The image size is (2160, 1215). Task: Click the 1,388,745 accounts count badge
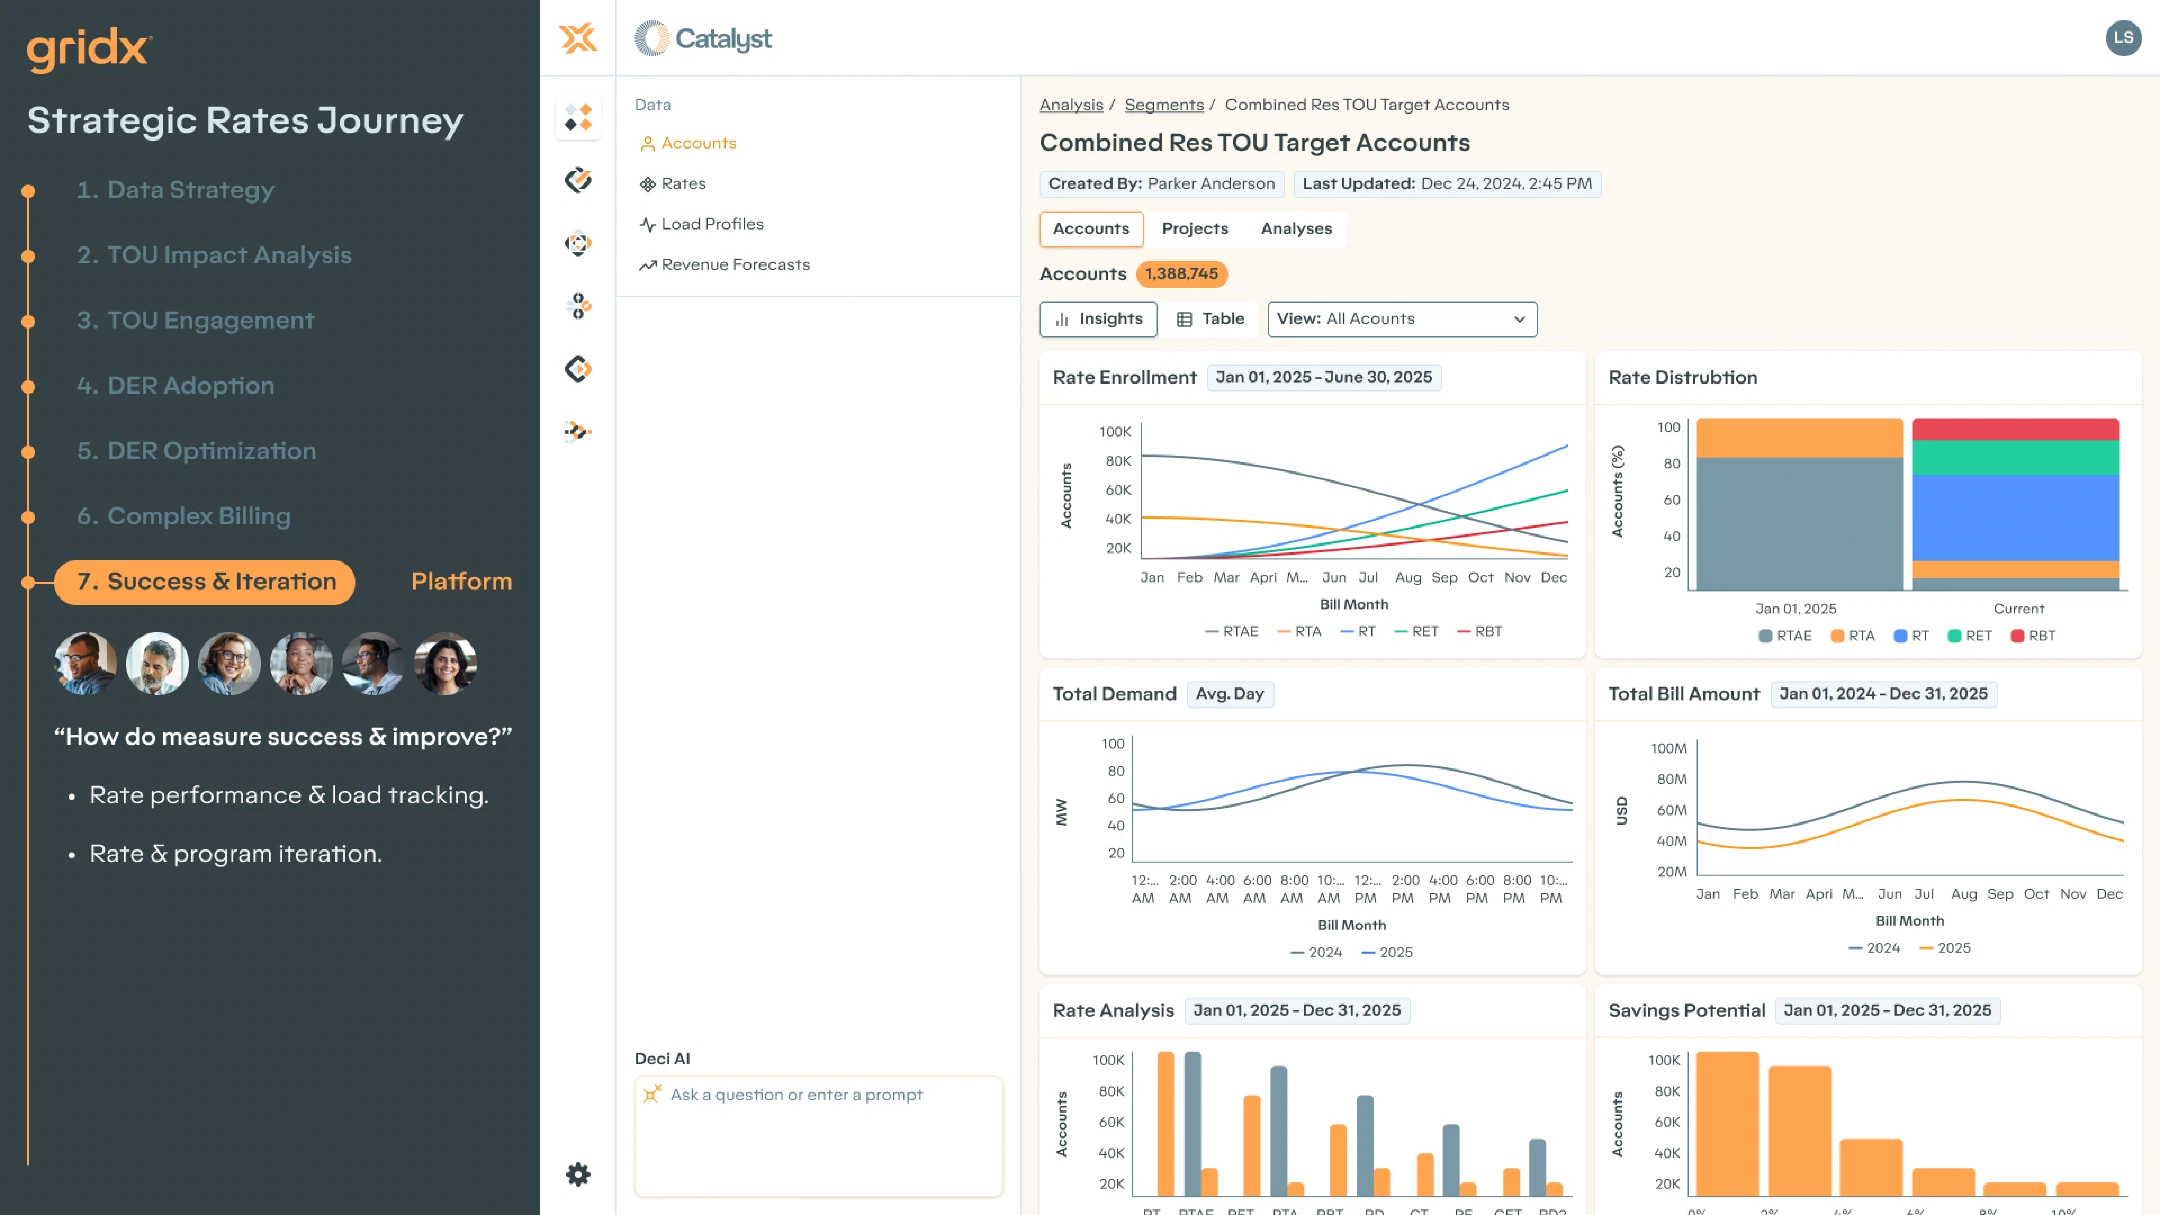[1181, 274]
